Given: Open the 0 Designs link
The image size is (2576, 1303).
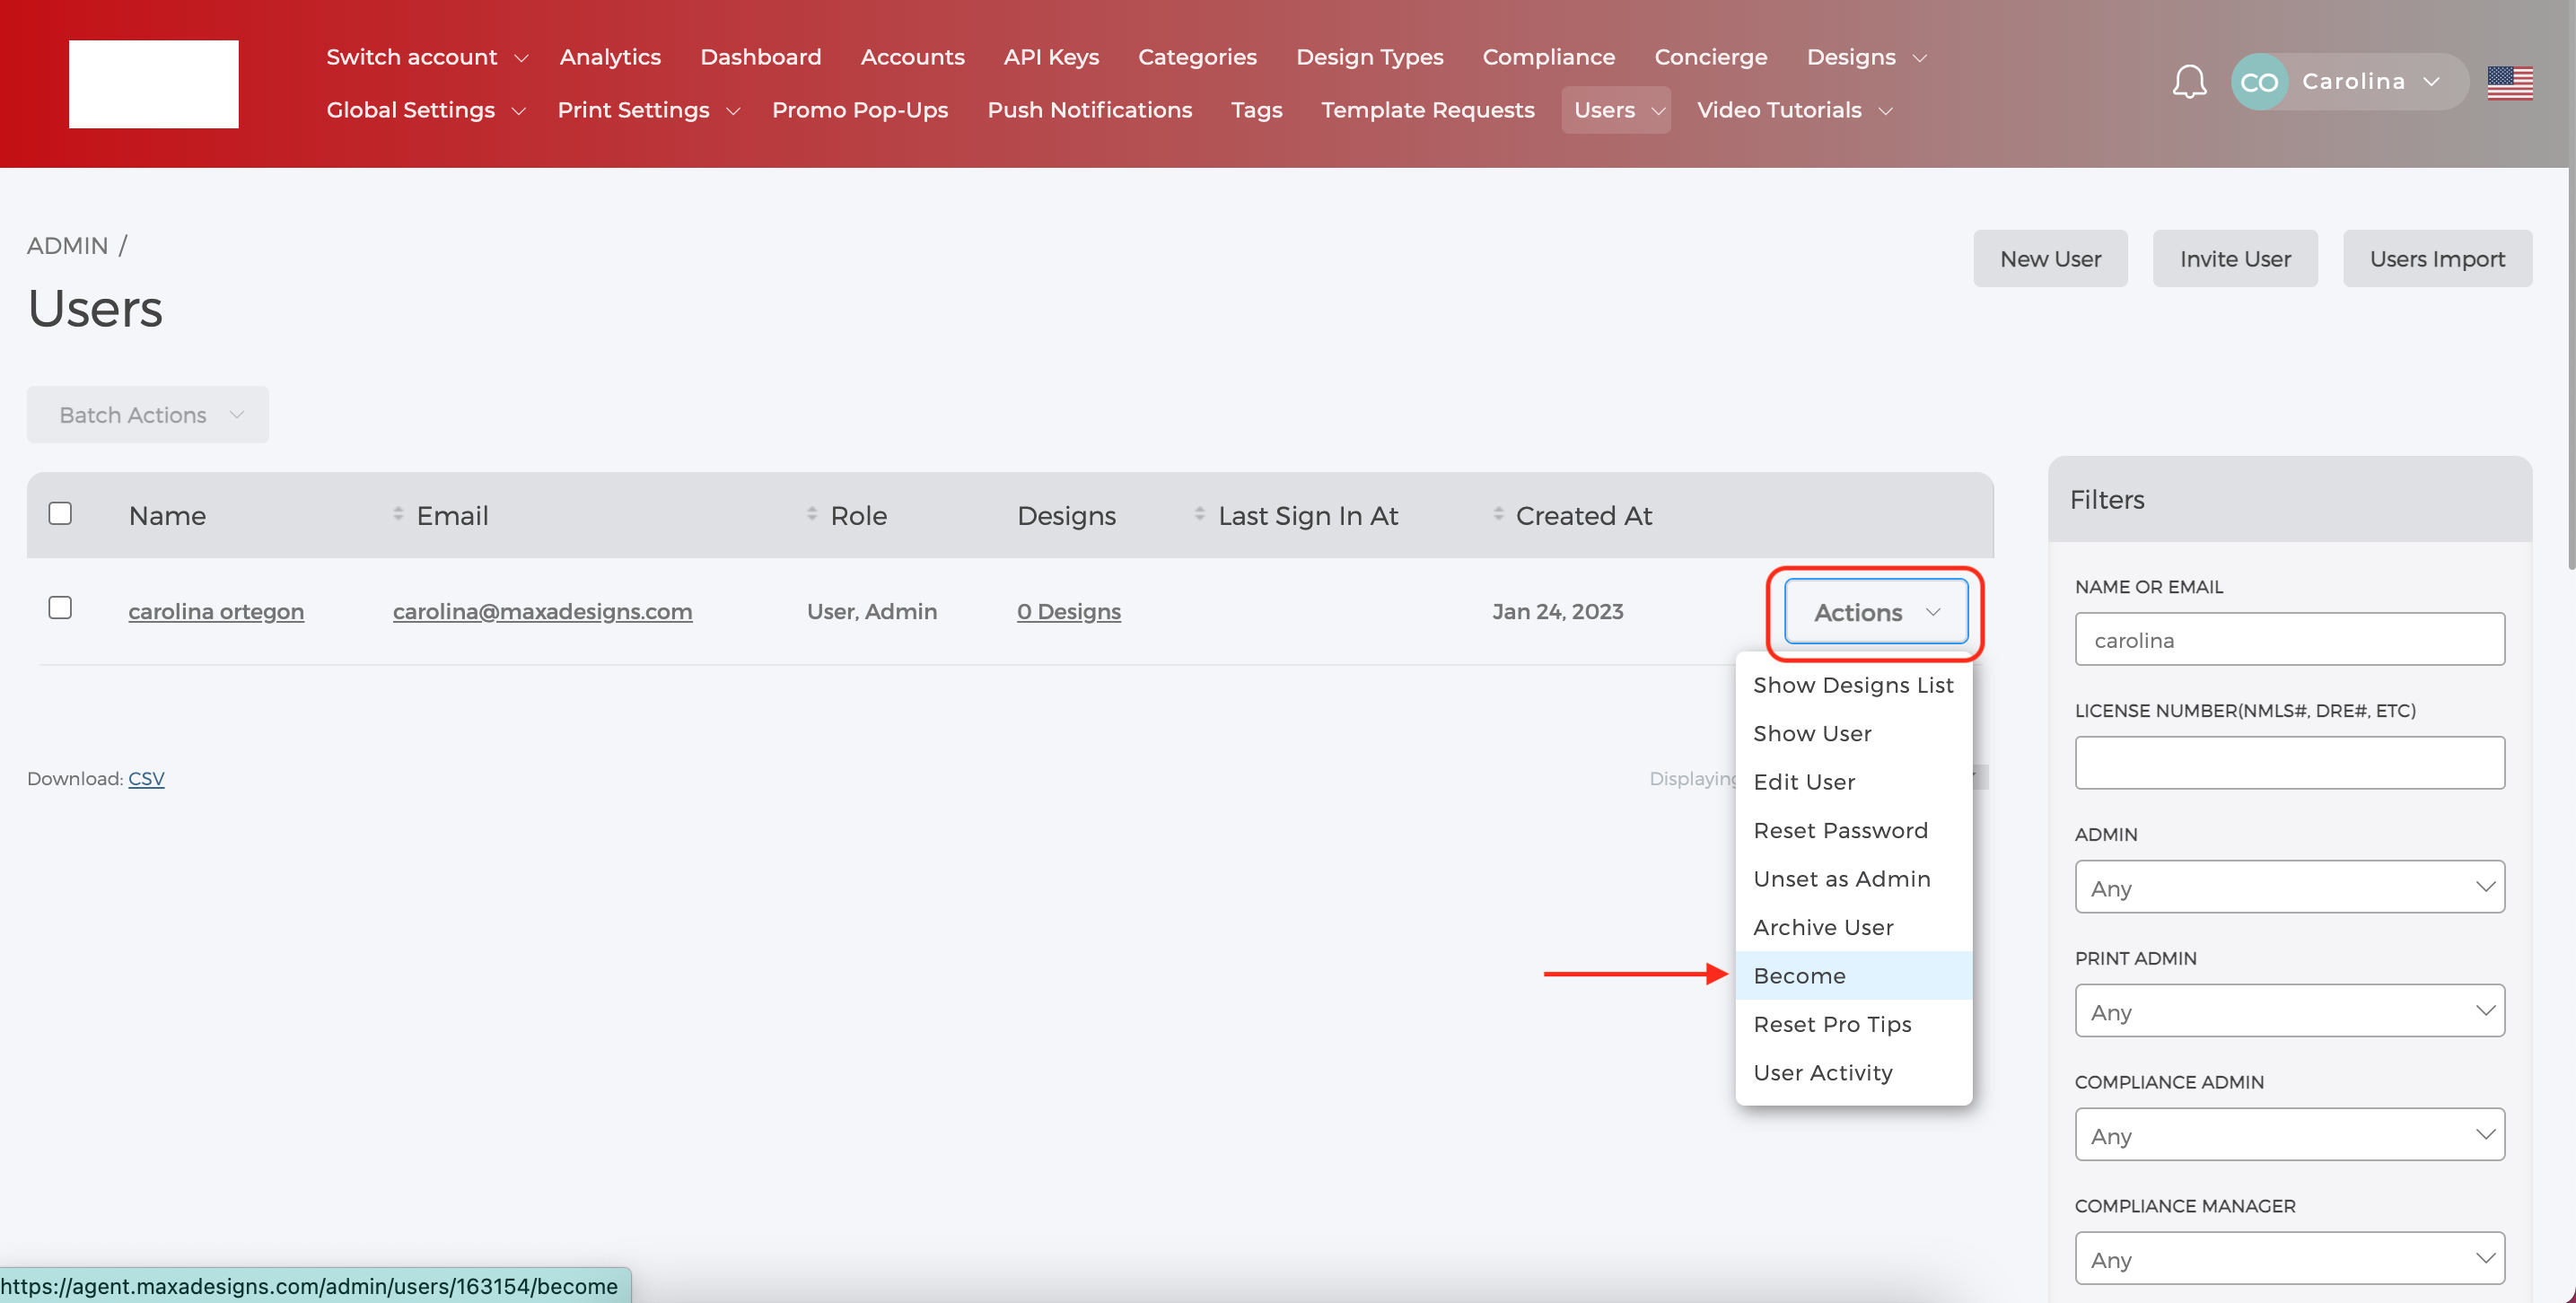Looking at the screenshot, I should (x=1068, y=611).
